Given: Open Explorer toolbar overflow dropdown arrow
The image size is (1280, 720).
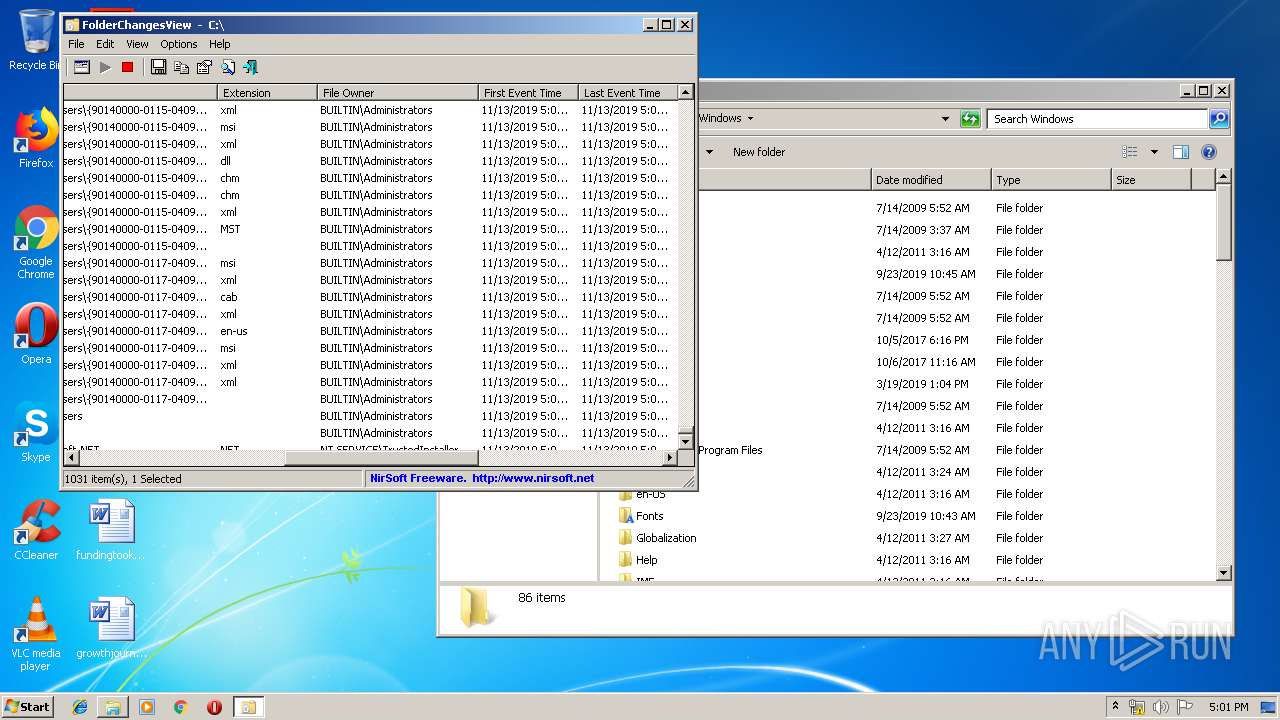Looking at the screenshot, I should (x=710, y=152).
